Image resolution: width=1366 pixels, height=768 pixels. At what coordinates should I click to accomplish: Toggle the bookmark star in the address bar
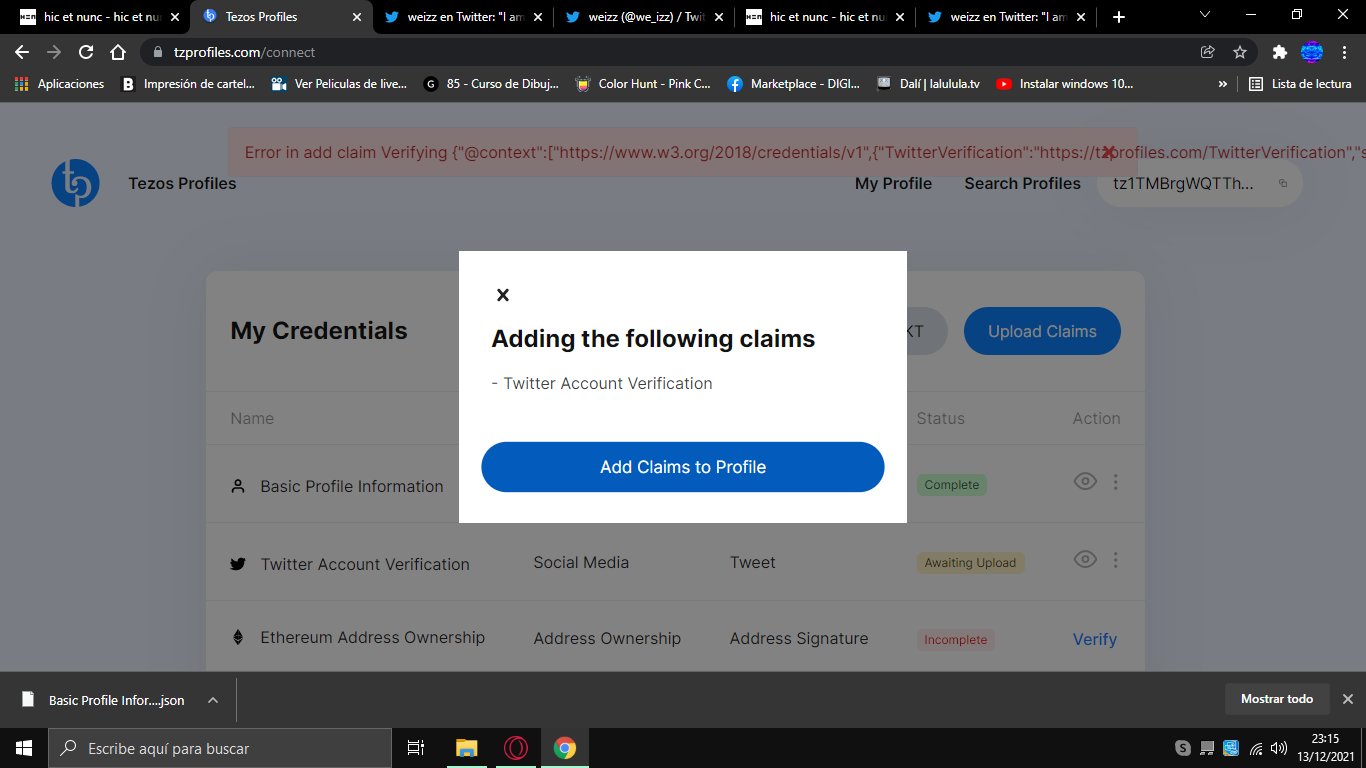tap(1239, 52)
